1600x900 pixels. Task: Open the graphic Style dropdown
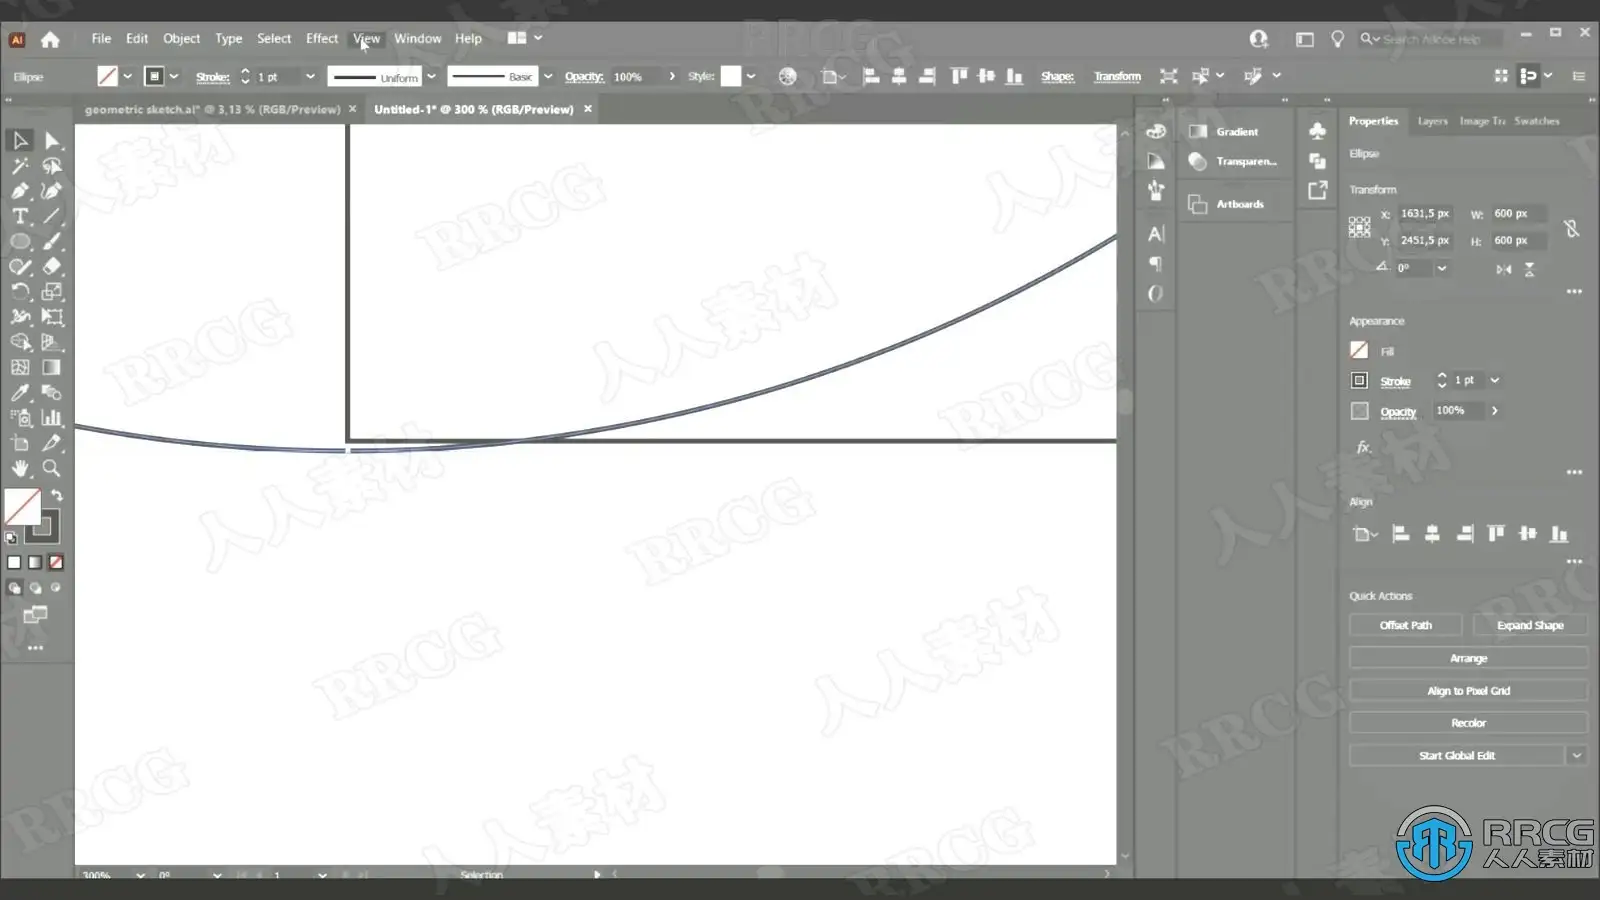(x=751, y=77)
